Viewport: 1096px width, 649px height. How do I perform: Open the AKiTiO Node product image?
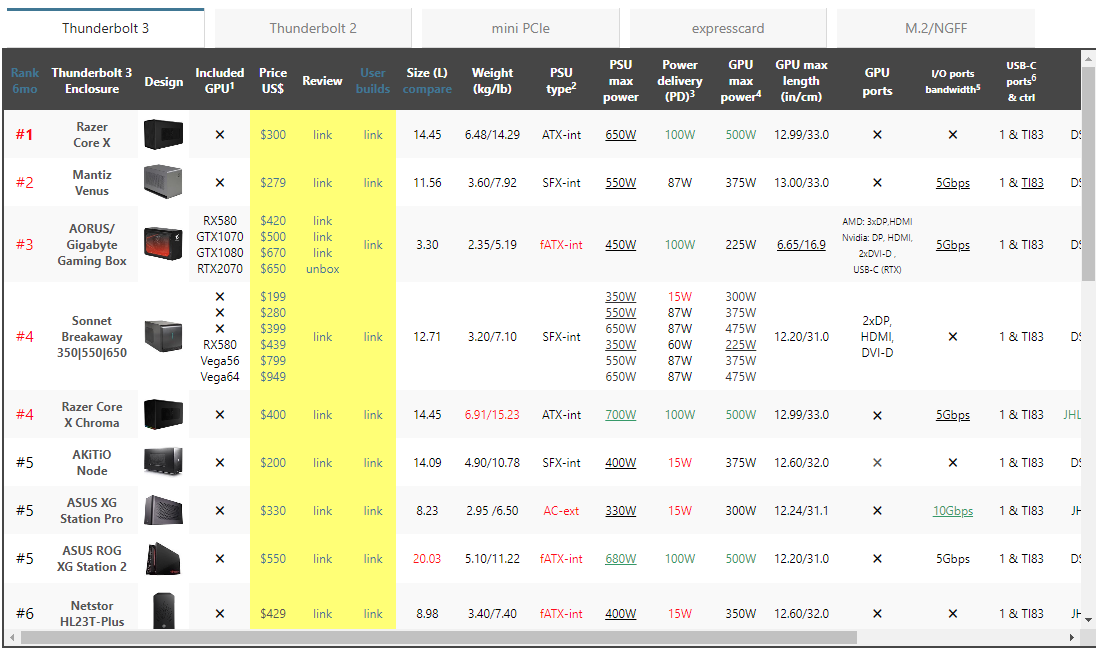[163, 462]
